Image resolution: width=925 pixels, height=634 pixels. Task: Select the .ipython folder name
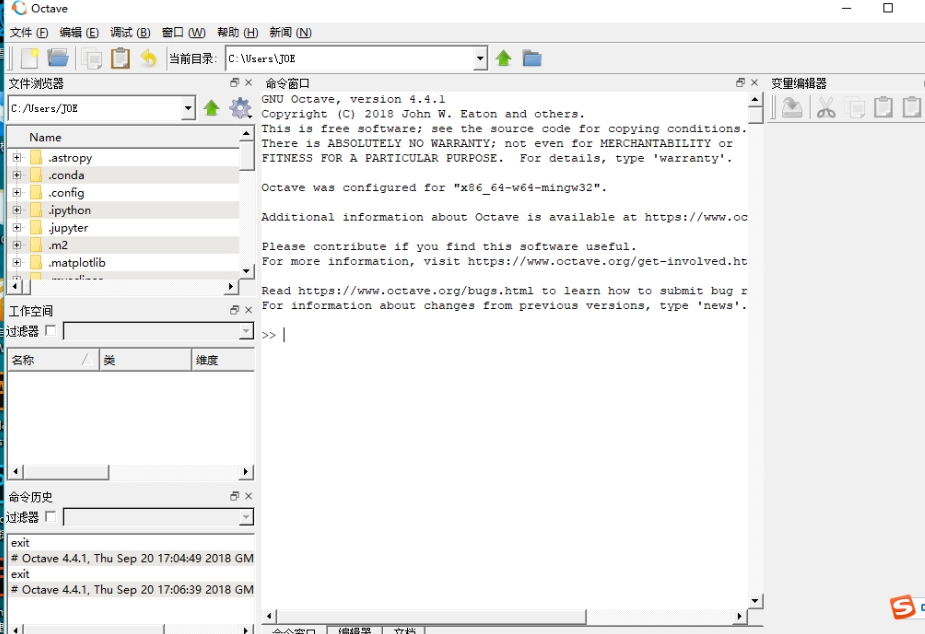coord(70,210)
